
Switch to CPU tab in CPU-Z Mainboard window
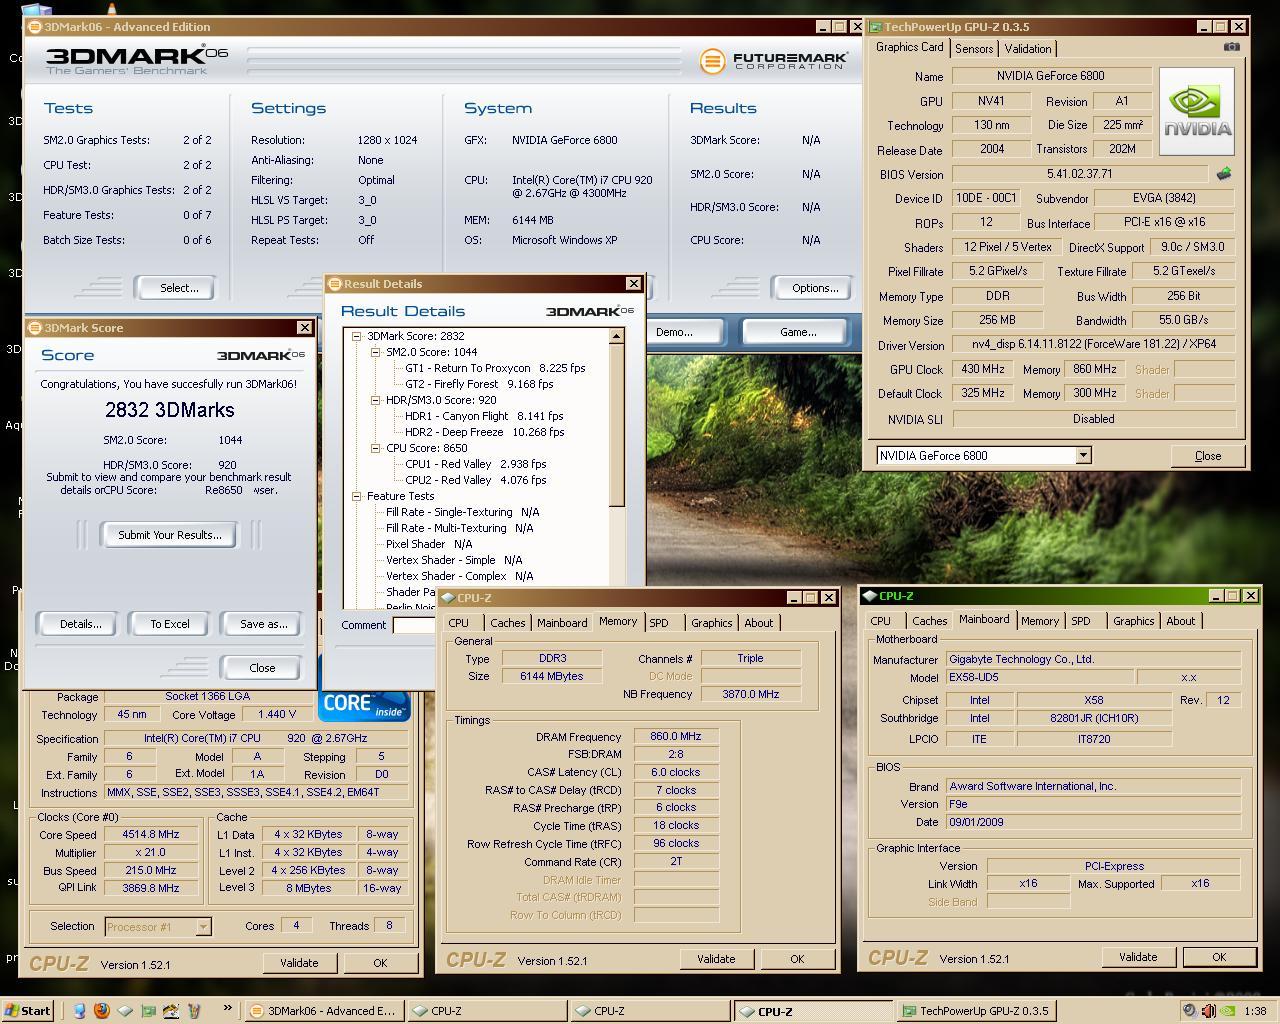[880, 621]
